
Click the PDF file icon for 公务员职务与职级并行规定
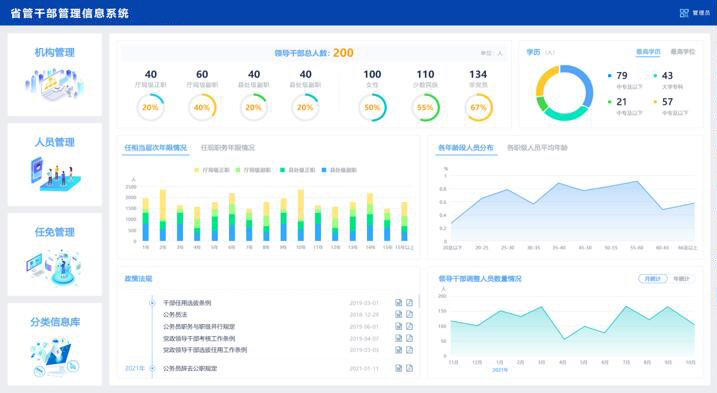pos(409,326)
